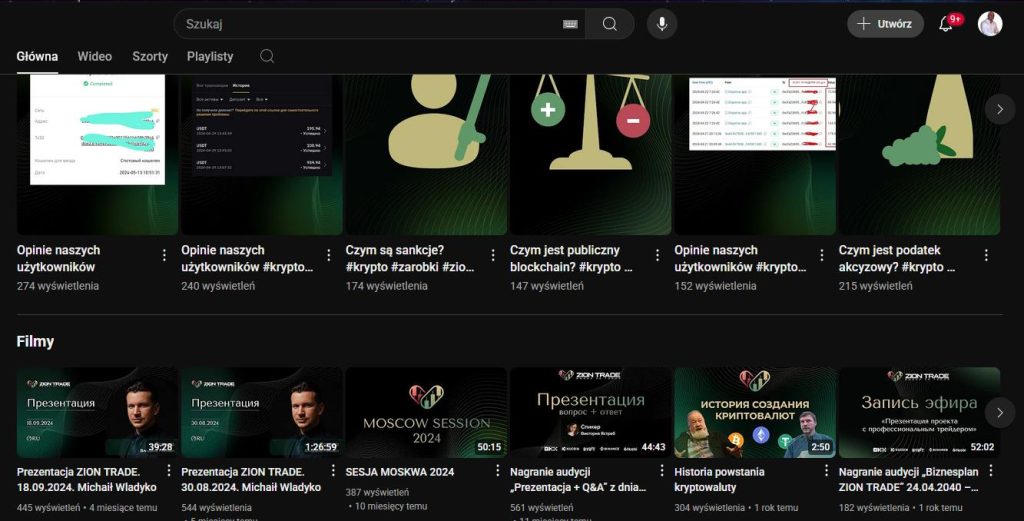This screenshot has width=1024, height=521.
Task: Open Prezentacja ZION TRADE 18.09.2024 title
Action: point(87,479)
